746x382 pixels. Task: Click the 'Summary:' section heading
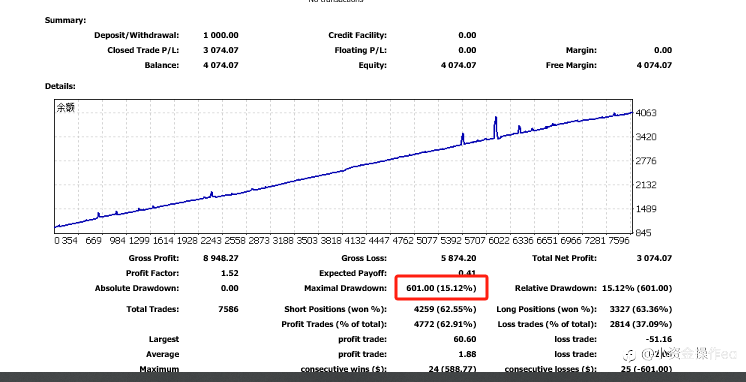pyautogui.click(x=66, y=20)
